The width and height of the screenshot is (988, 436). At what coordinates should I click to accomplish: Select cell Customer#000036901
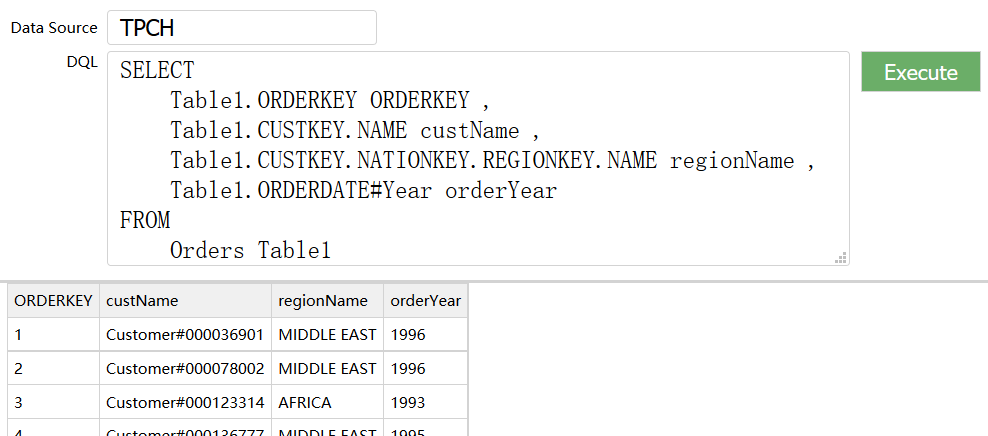[185, 334]
